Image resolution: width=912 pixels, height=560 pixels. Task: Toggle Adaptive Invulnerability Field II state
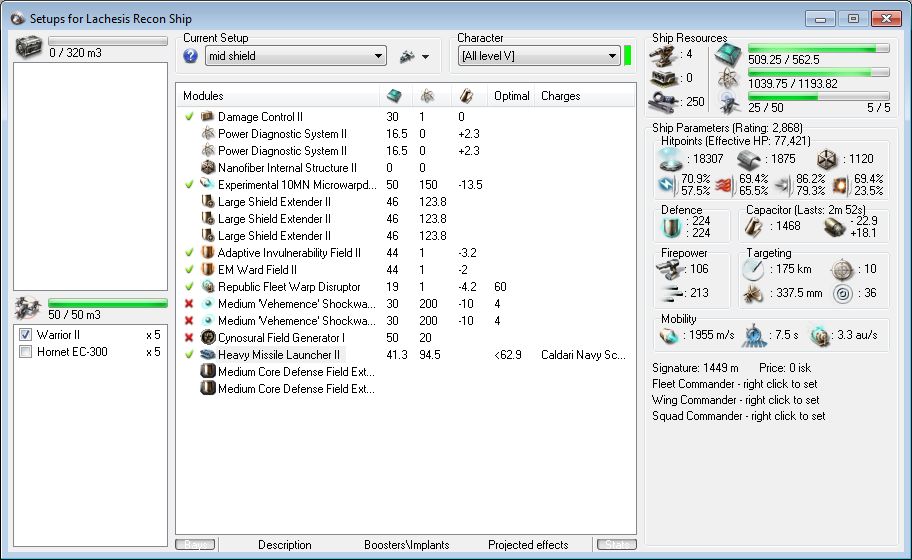pos(188,252)
